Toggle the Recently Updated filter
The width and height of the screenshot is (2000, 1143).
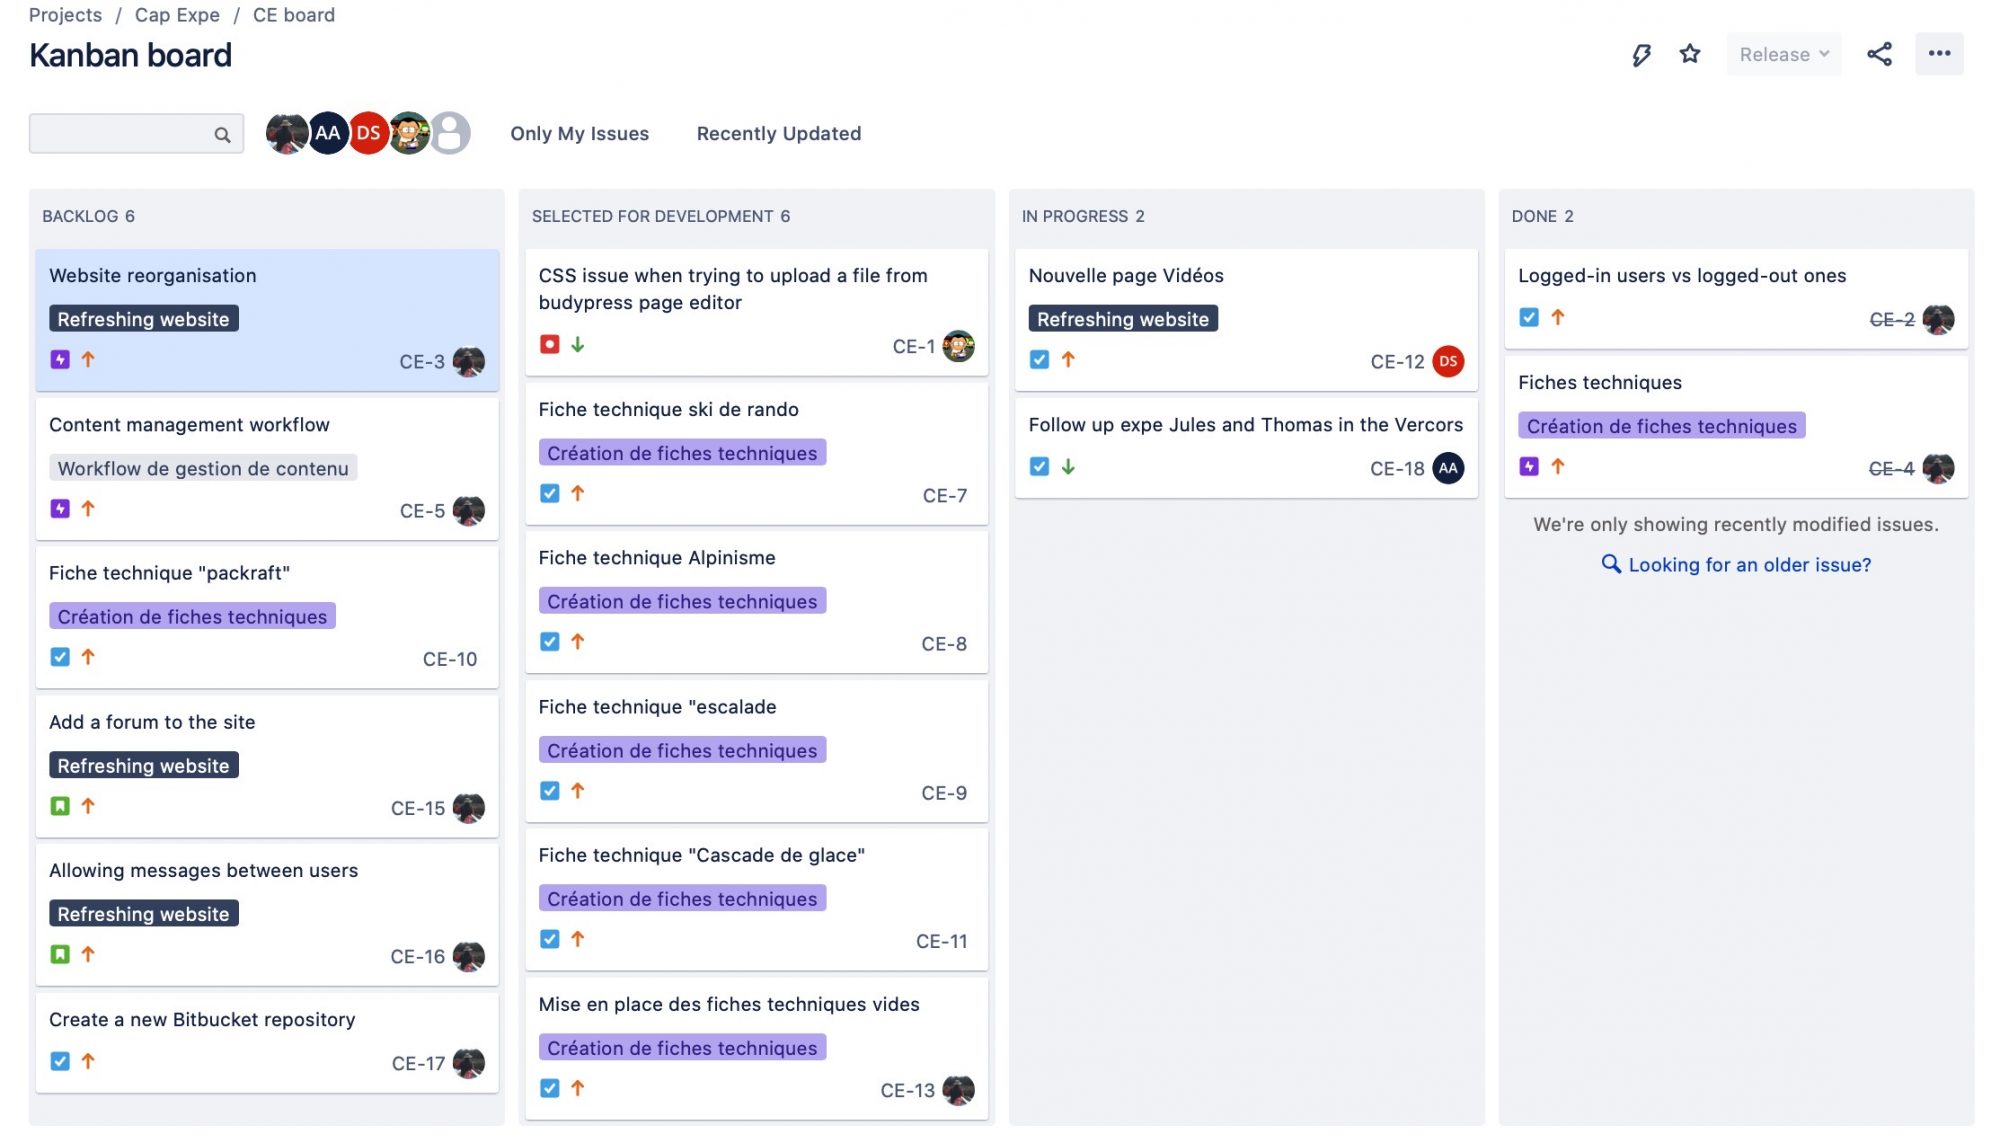tap(778, 133)
